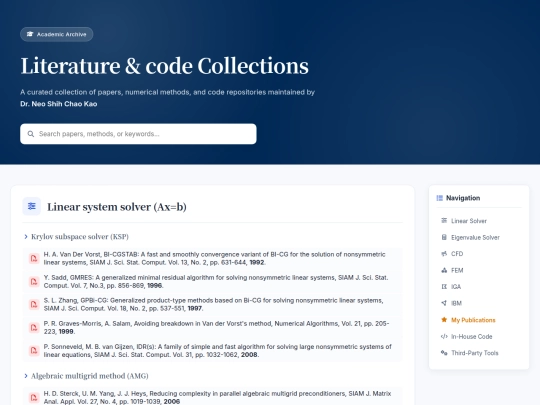Go to My Publications in Navigation

pos(479,320)
